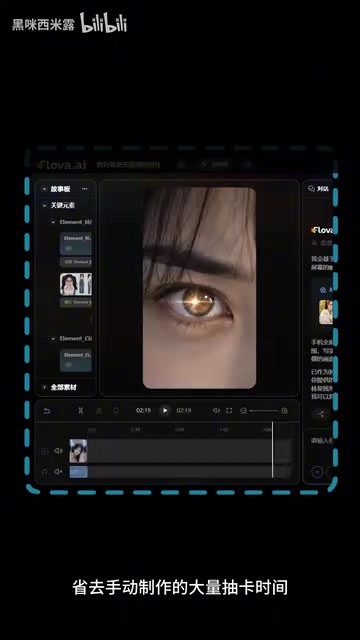Image resolution: width=360 pixels, height=640 pixels.
Task: Click the music track note icon
Action: (x=44, y=472)
